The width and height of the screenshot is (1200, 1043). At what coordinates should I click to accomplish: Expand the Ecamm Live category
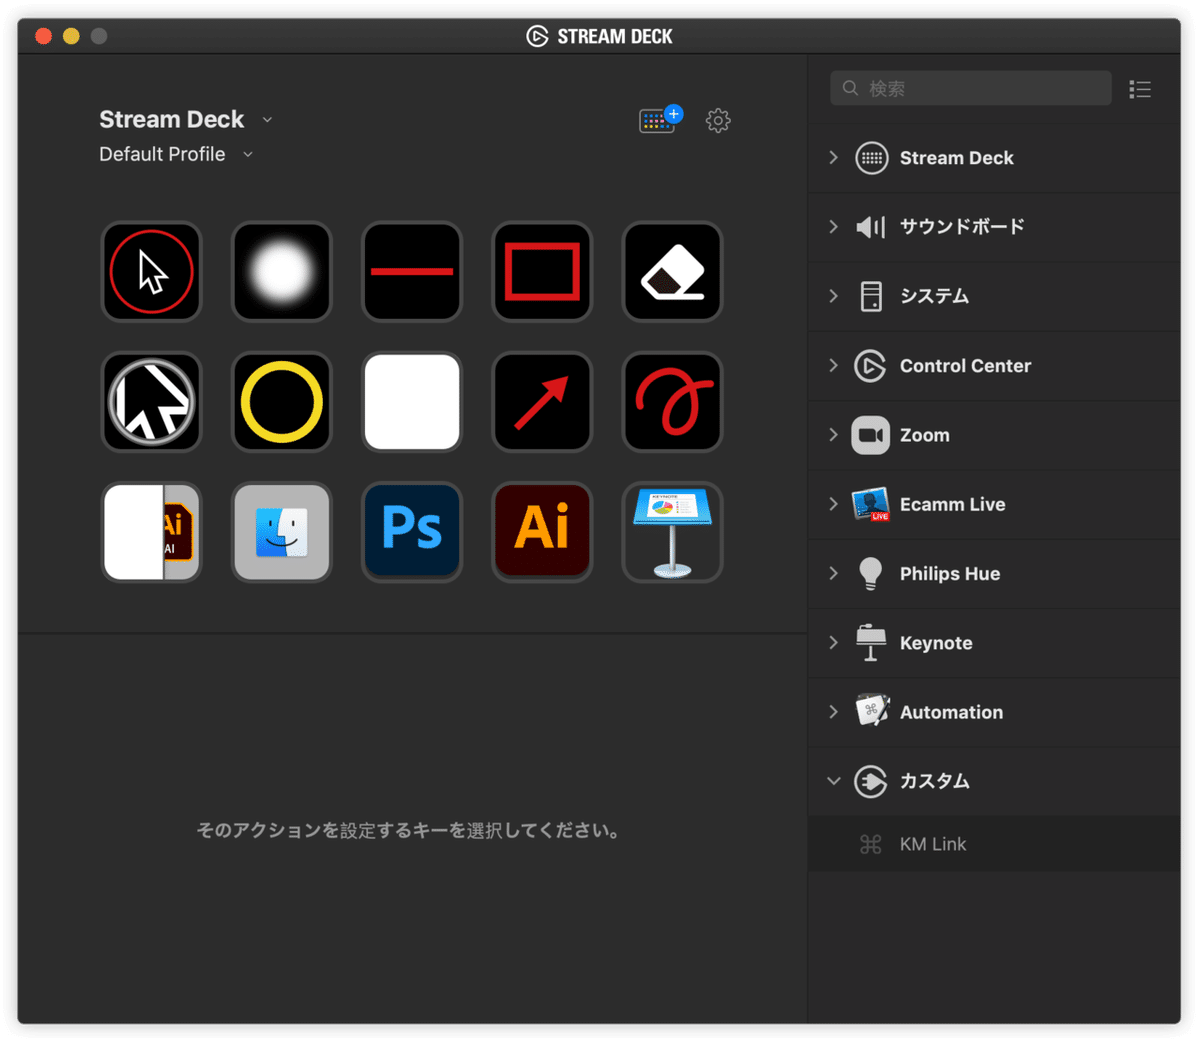pyautogui.click(x=833, y=504)
